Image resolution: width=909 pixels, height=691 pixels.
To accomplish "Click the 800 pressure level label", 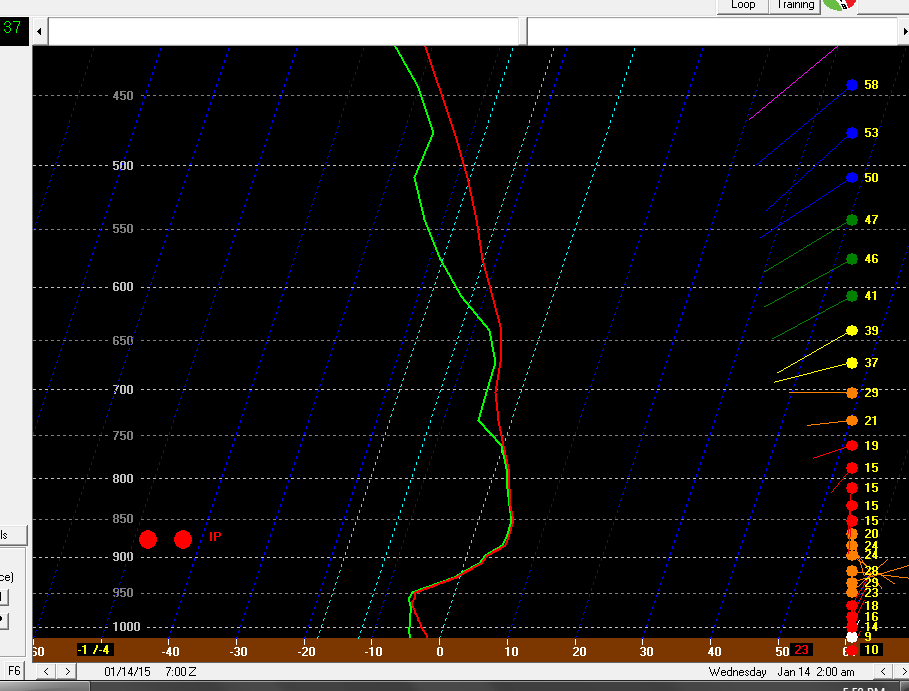I will click(122, 479).
